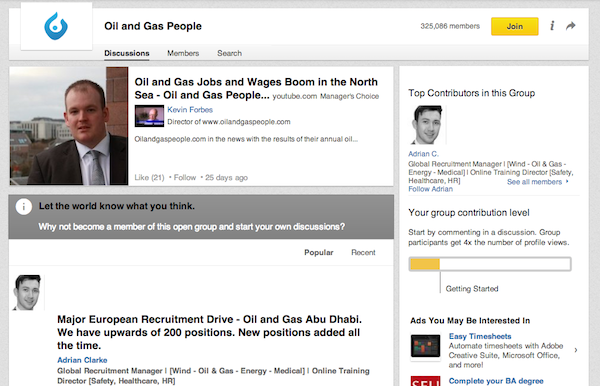Click the group contribution level progress bar

tap(490, 264)
